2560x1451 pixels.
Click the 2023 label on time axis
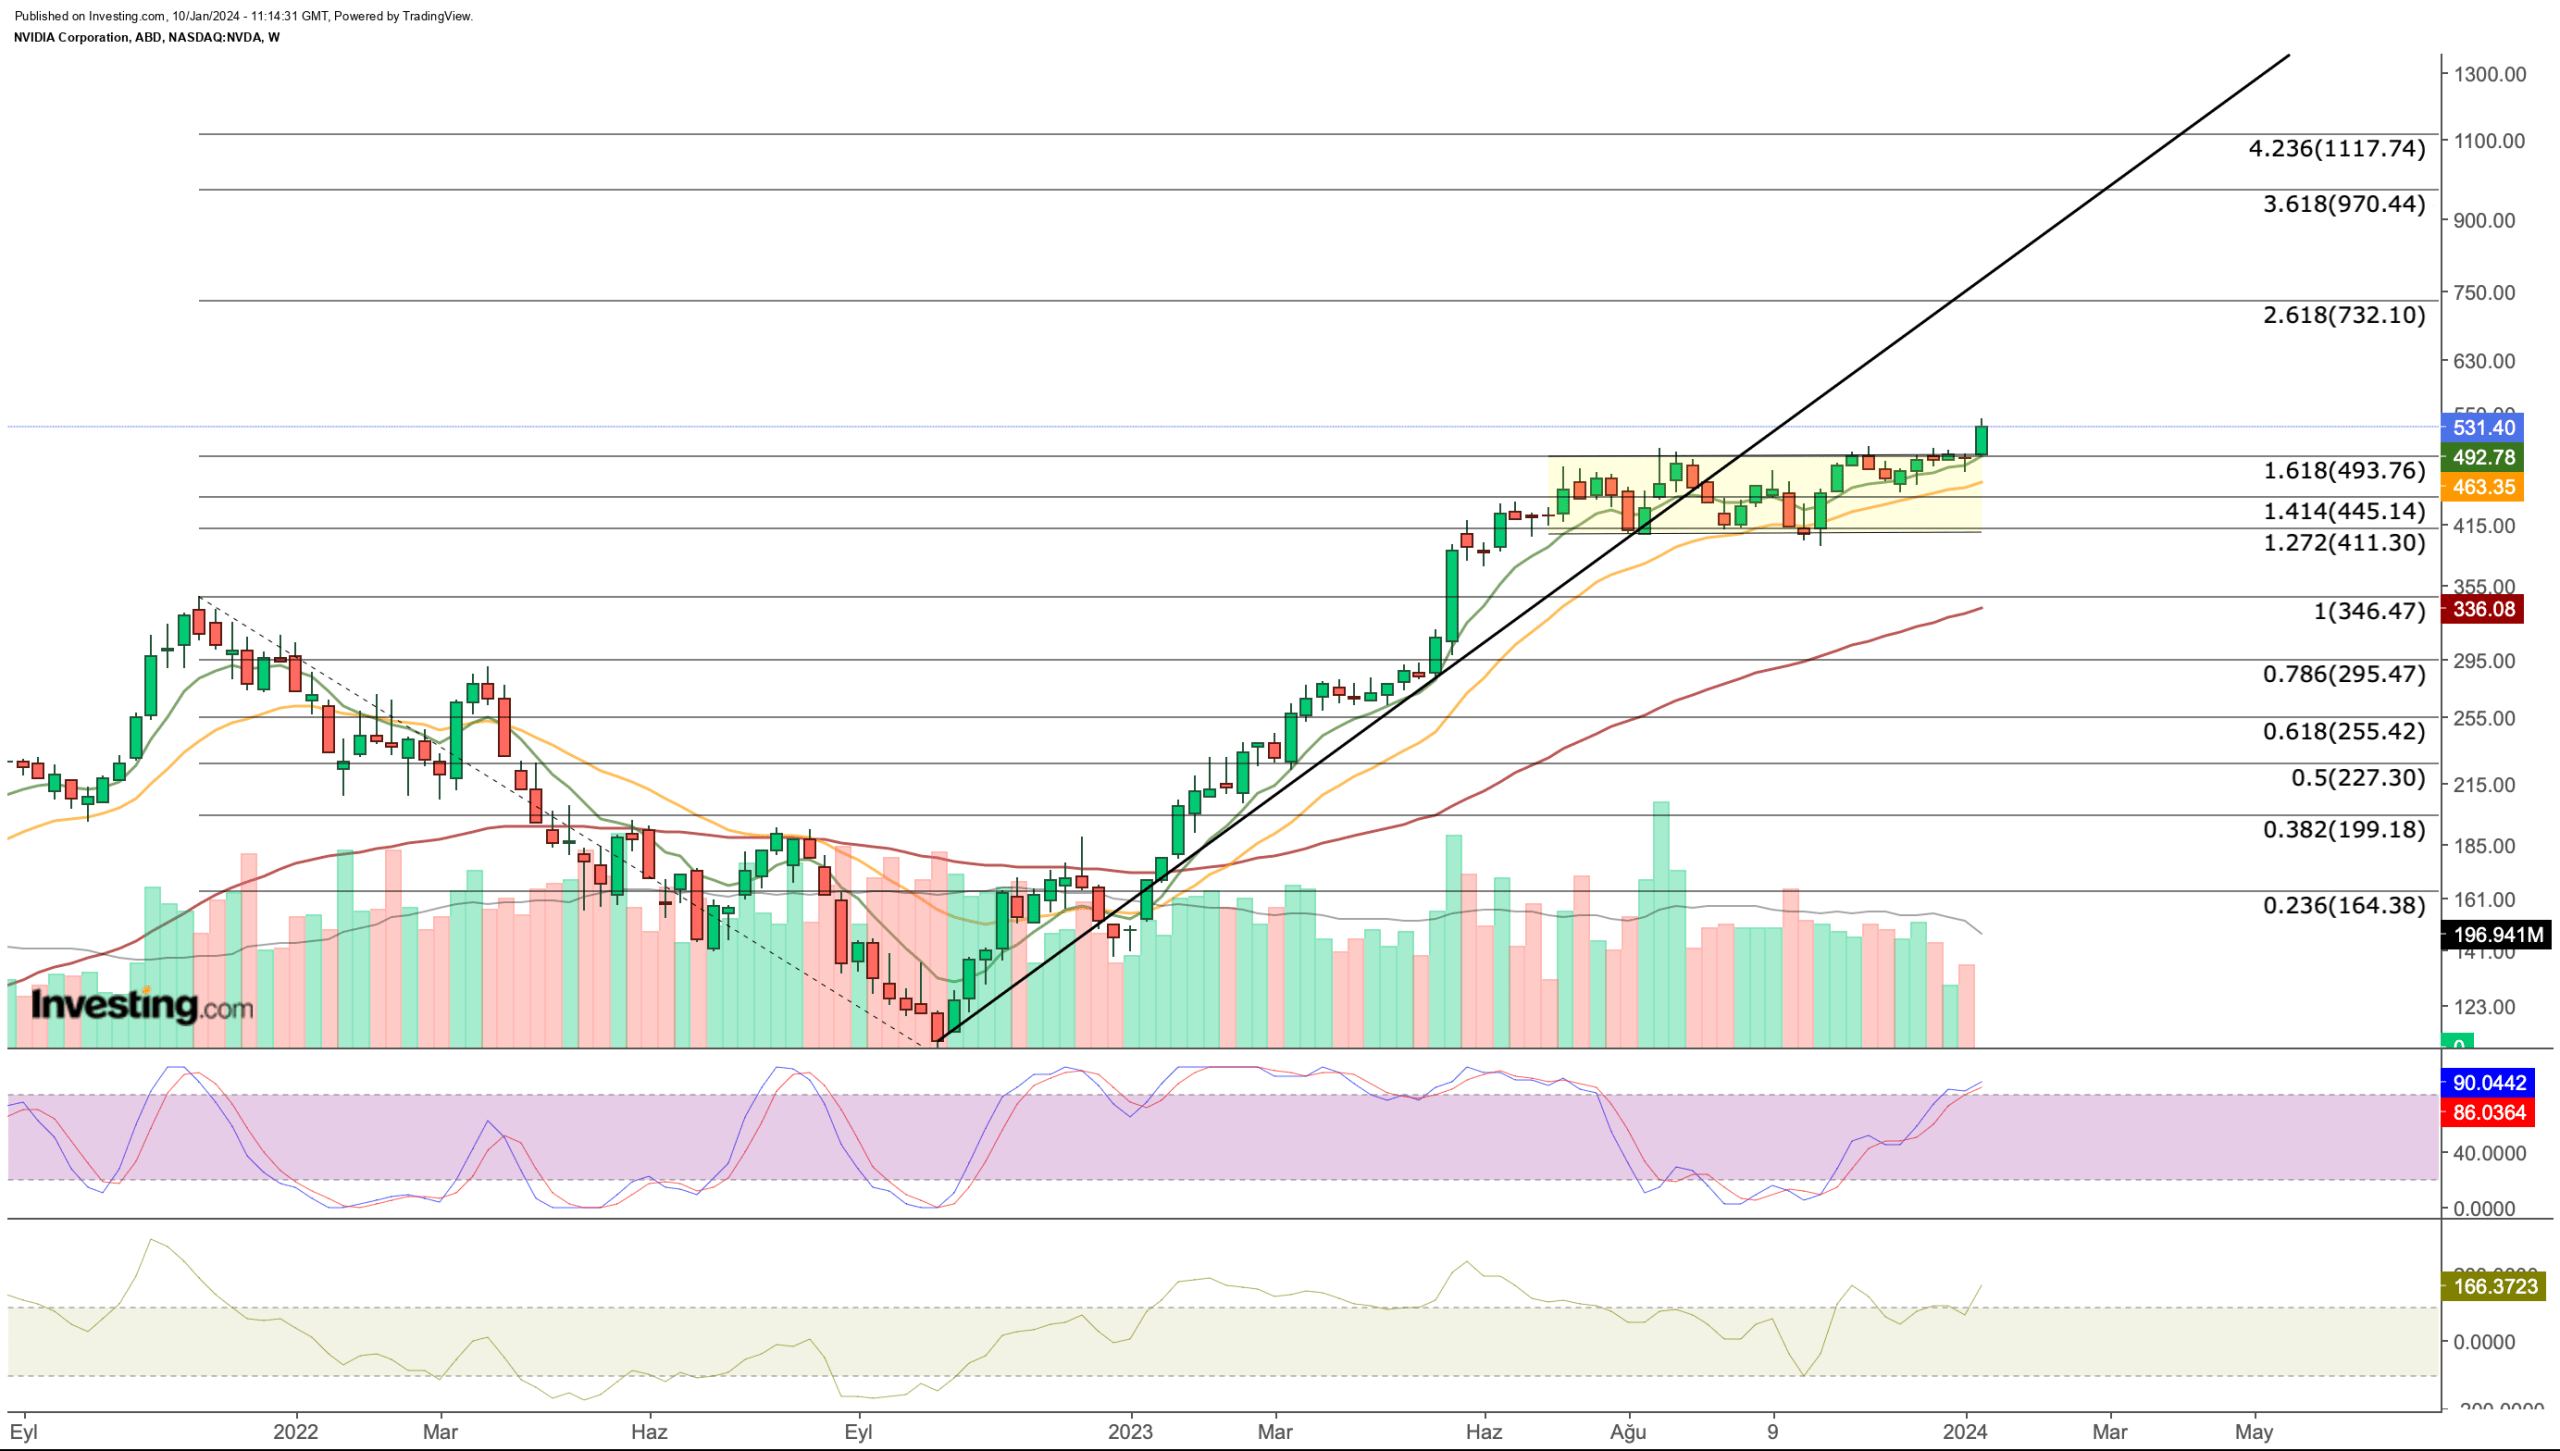coord(1130,1432)
